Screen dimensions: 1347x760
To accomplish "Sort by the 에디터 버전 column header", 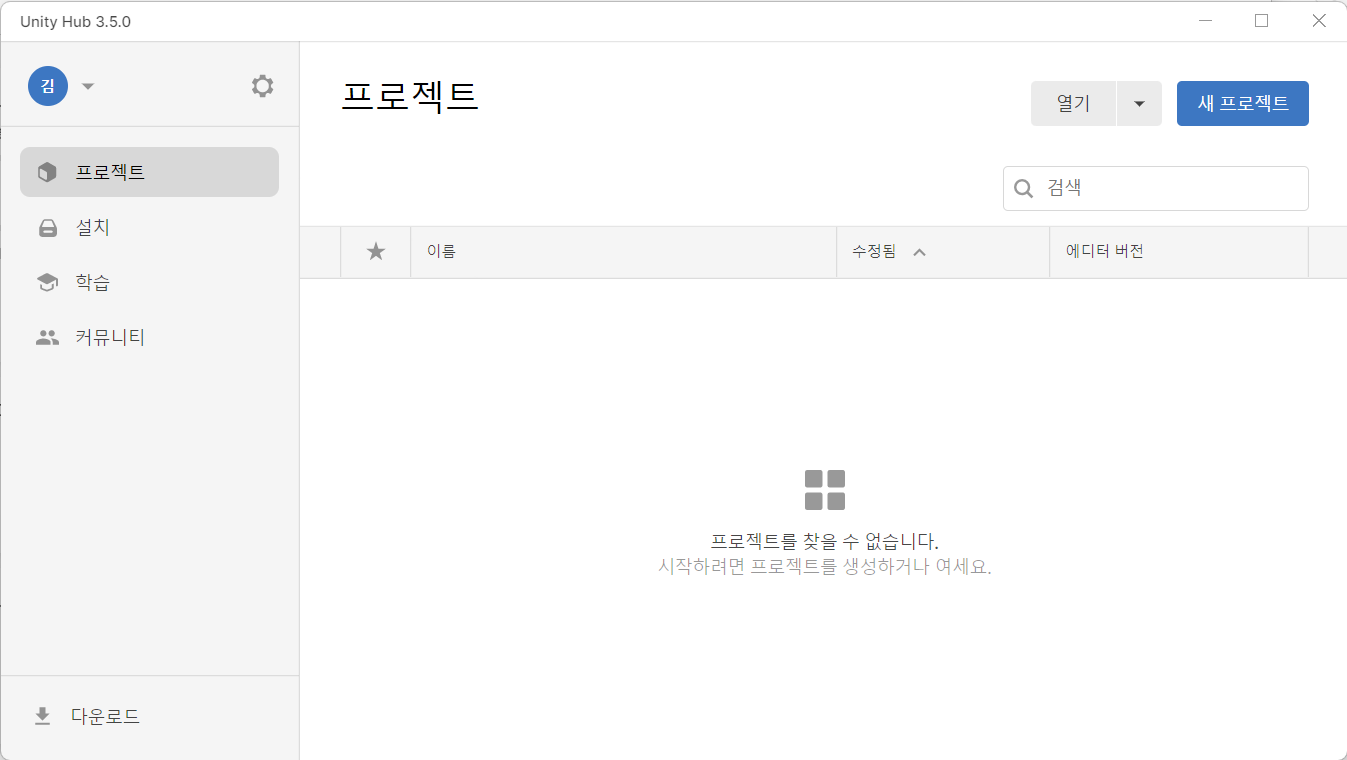I will tap(1179, 252).
